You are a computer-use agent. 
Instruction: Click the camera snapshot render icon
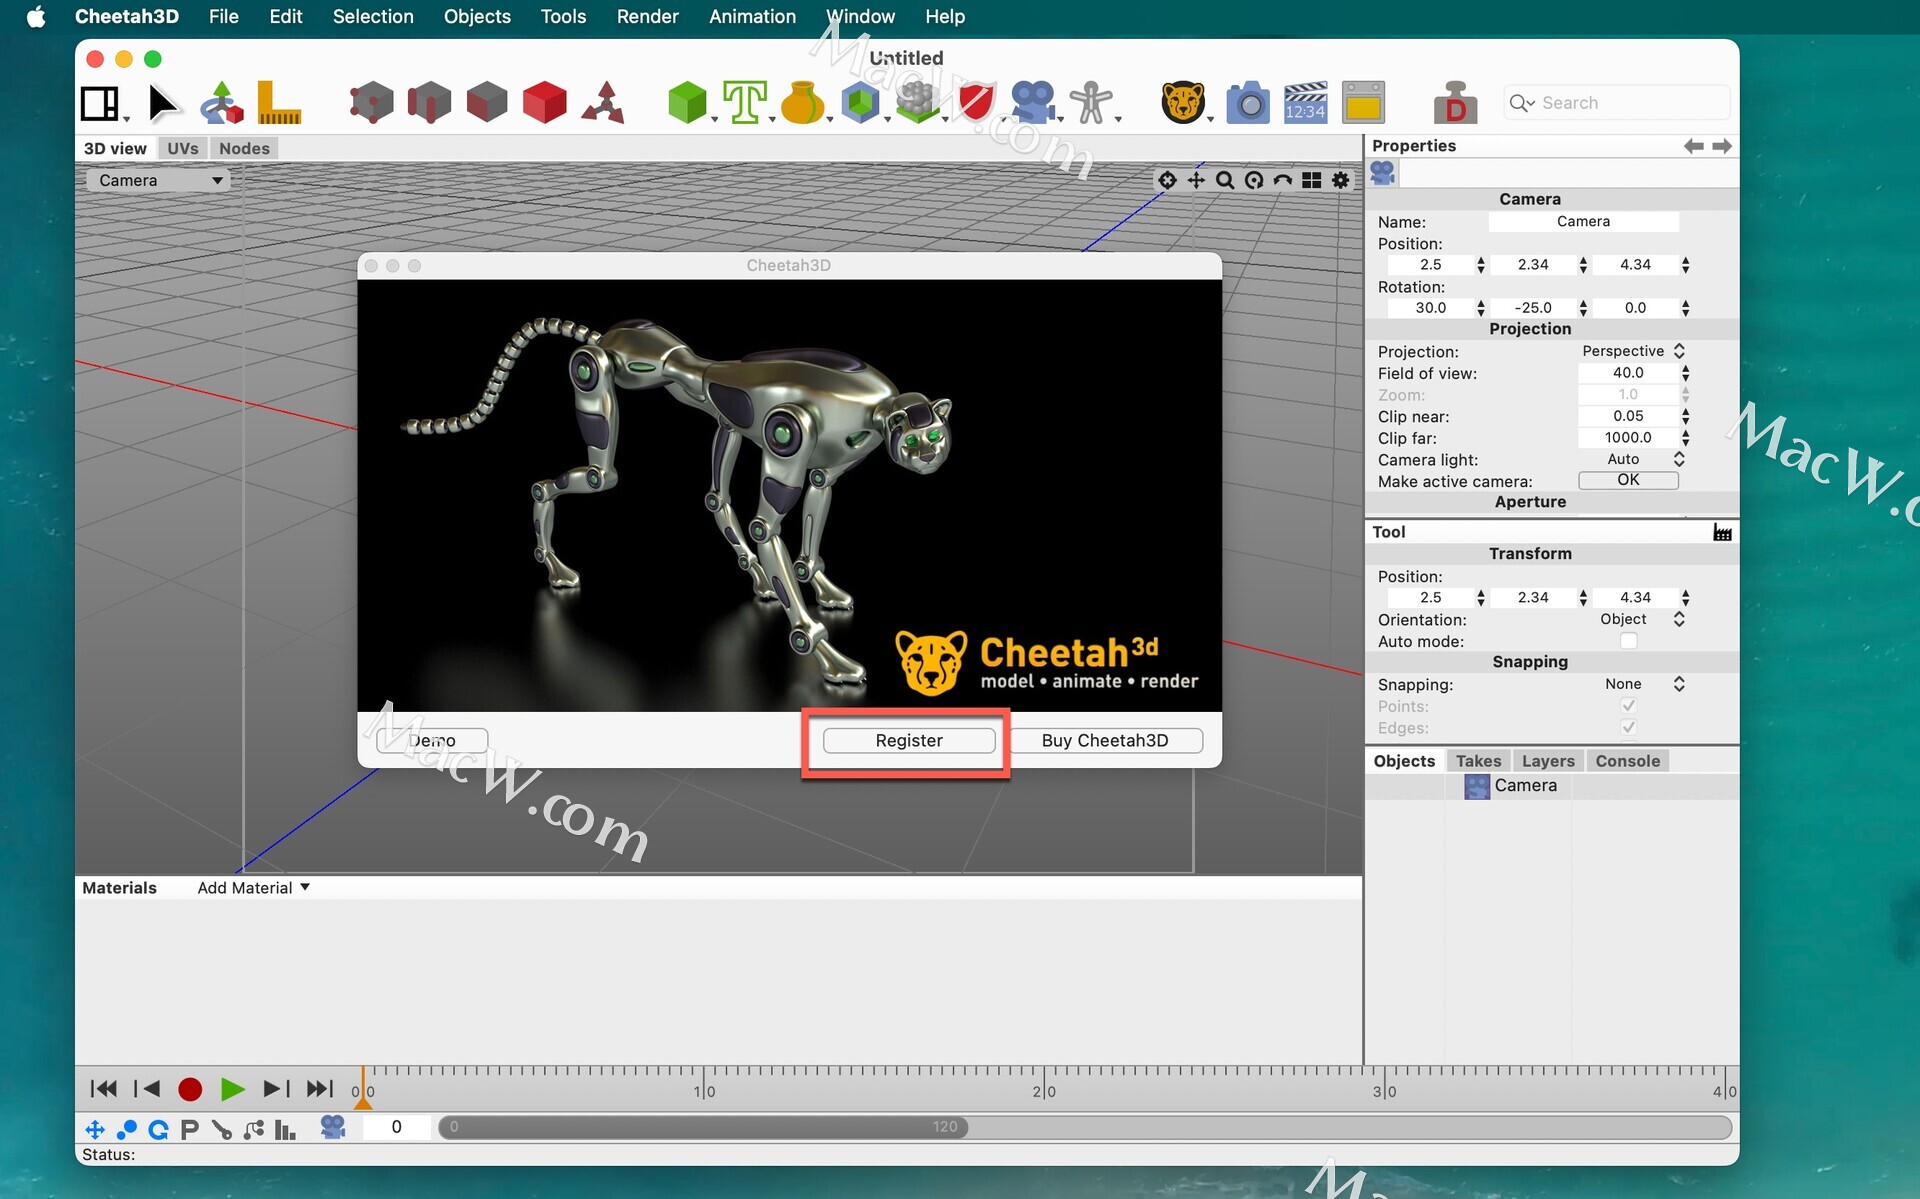click(x=1247, y=103)
